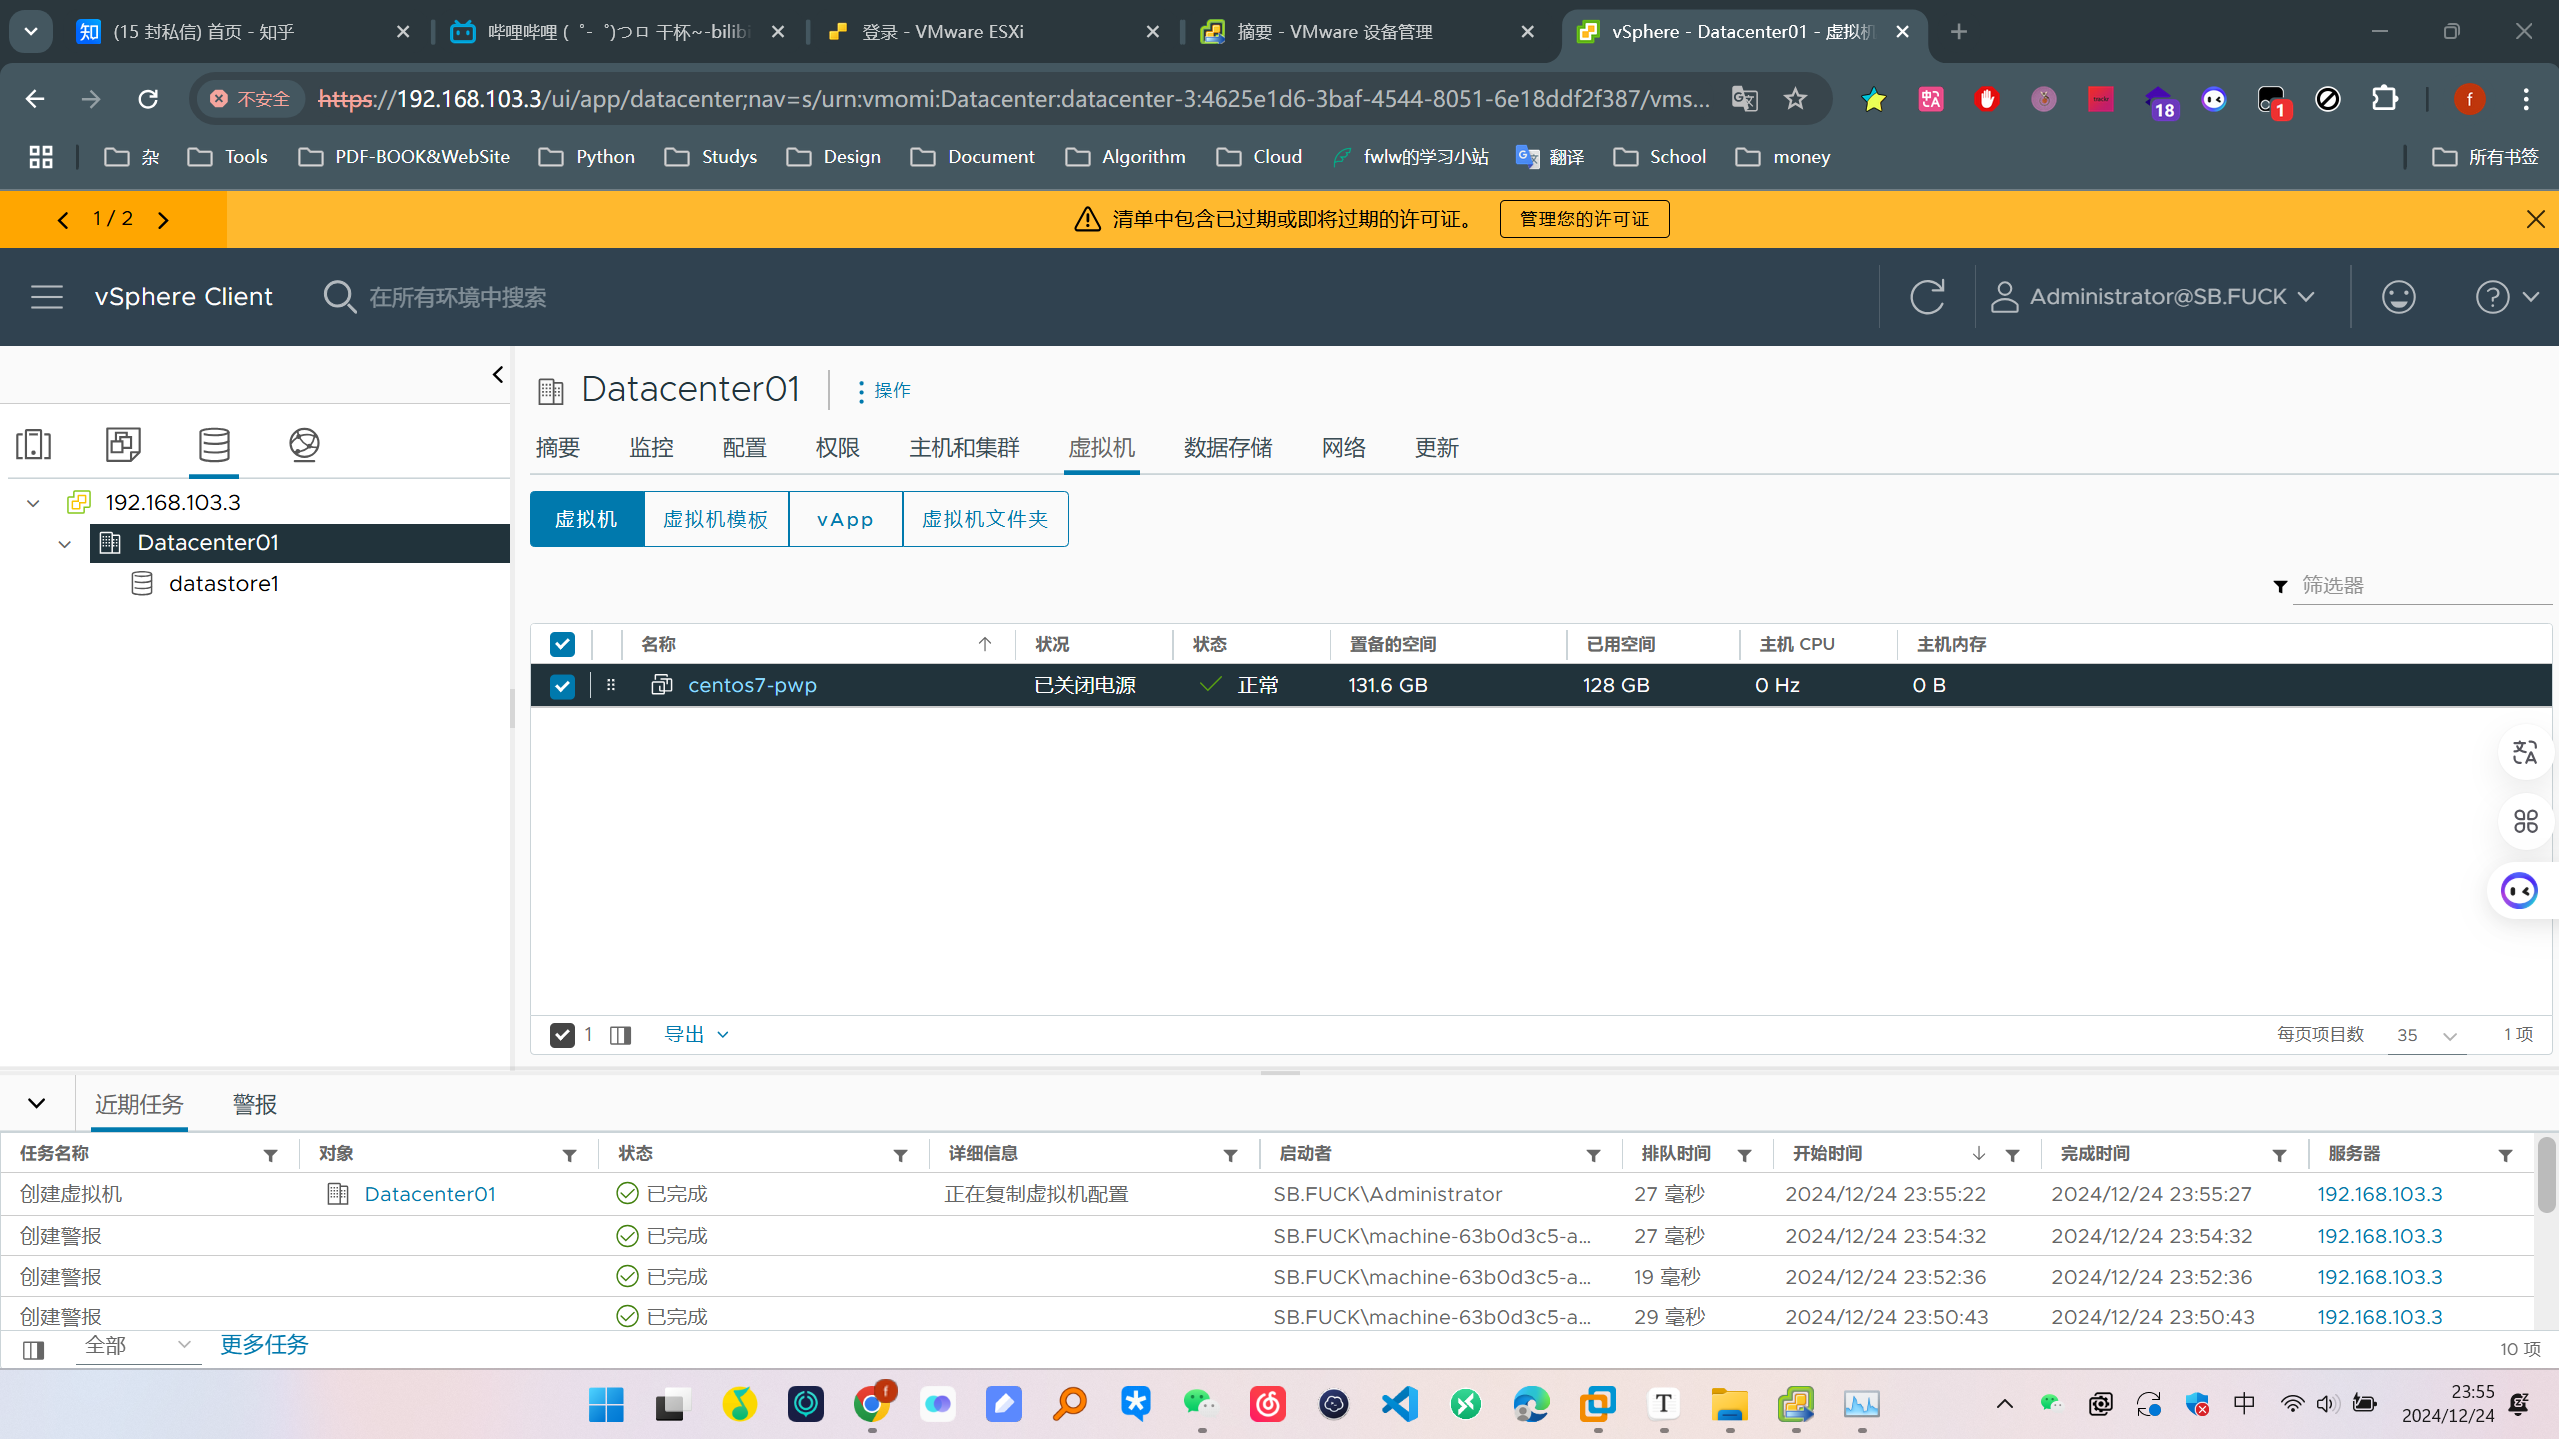Collapse the Datacenter01 tree node
2559x1439 pixels.
click(x=65, y=543)
